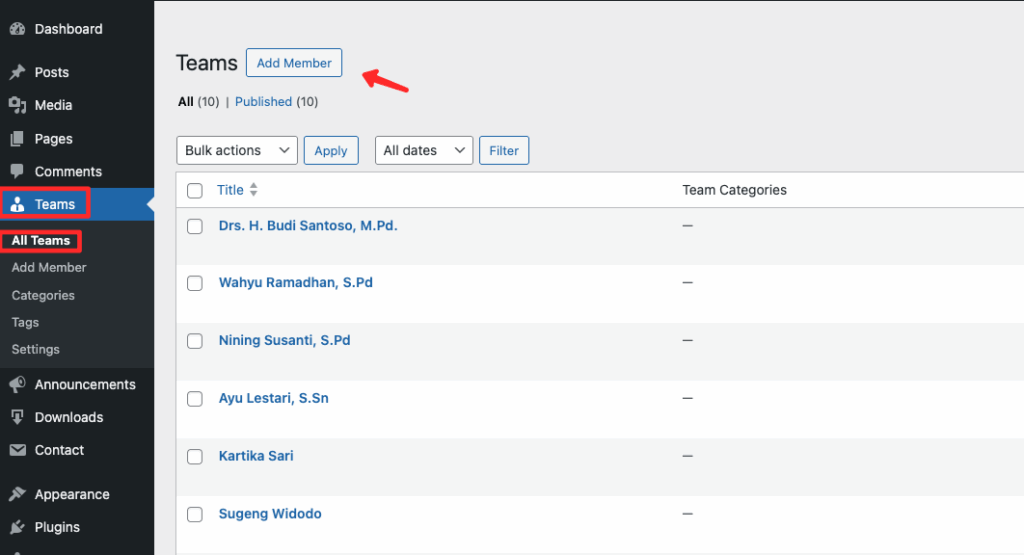1024x555 pixels.
Task: Open the Comments menu item
Action: coord(69,171)
